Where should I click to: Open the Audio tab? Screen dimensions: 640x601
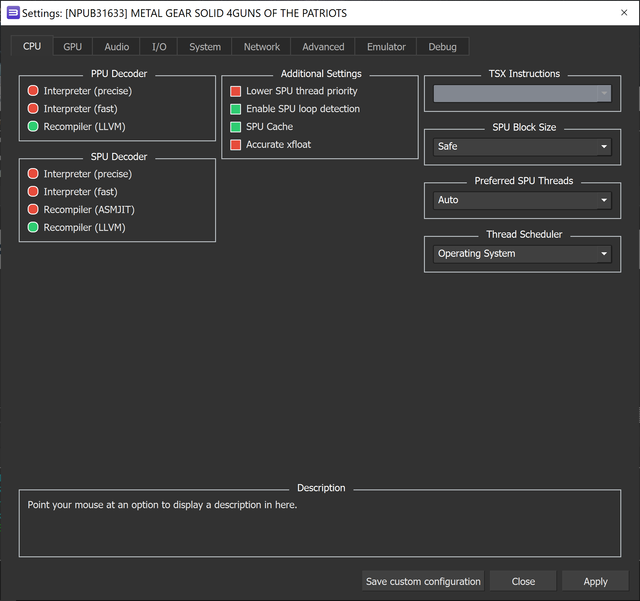click(117, 47)
